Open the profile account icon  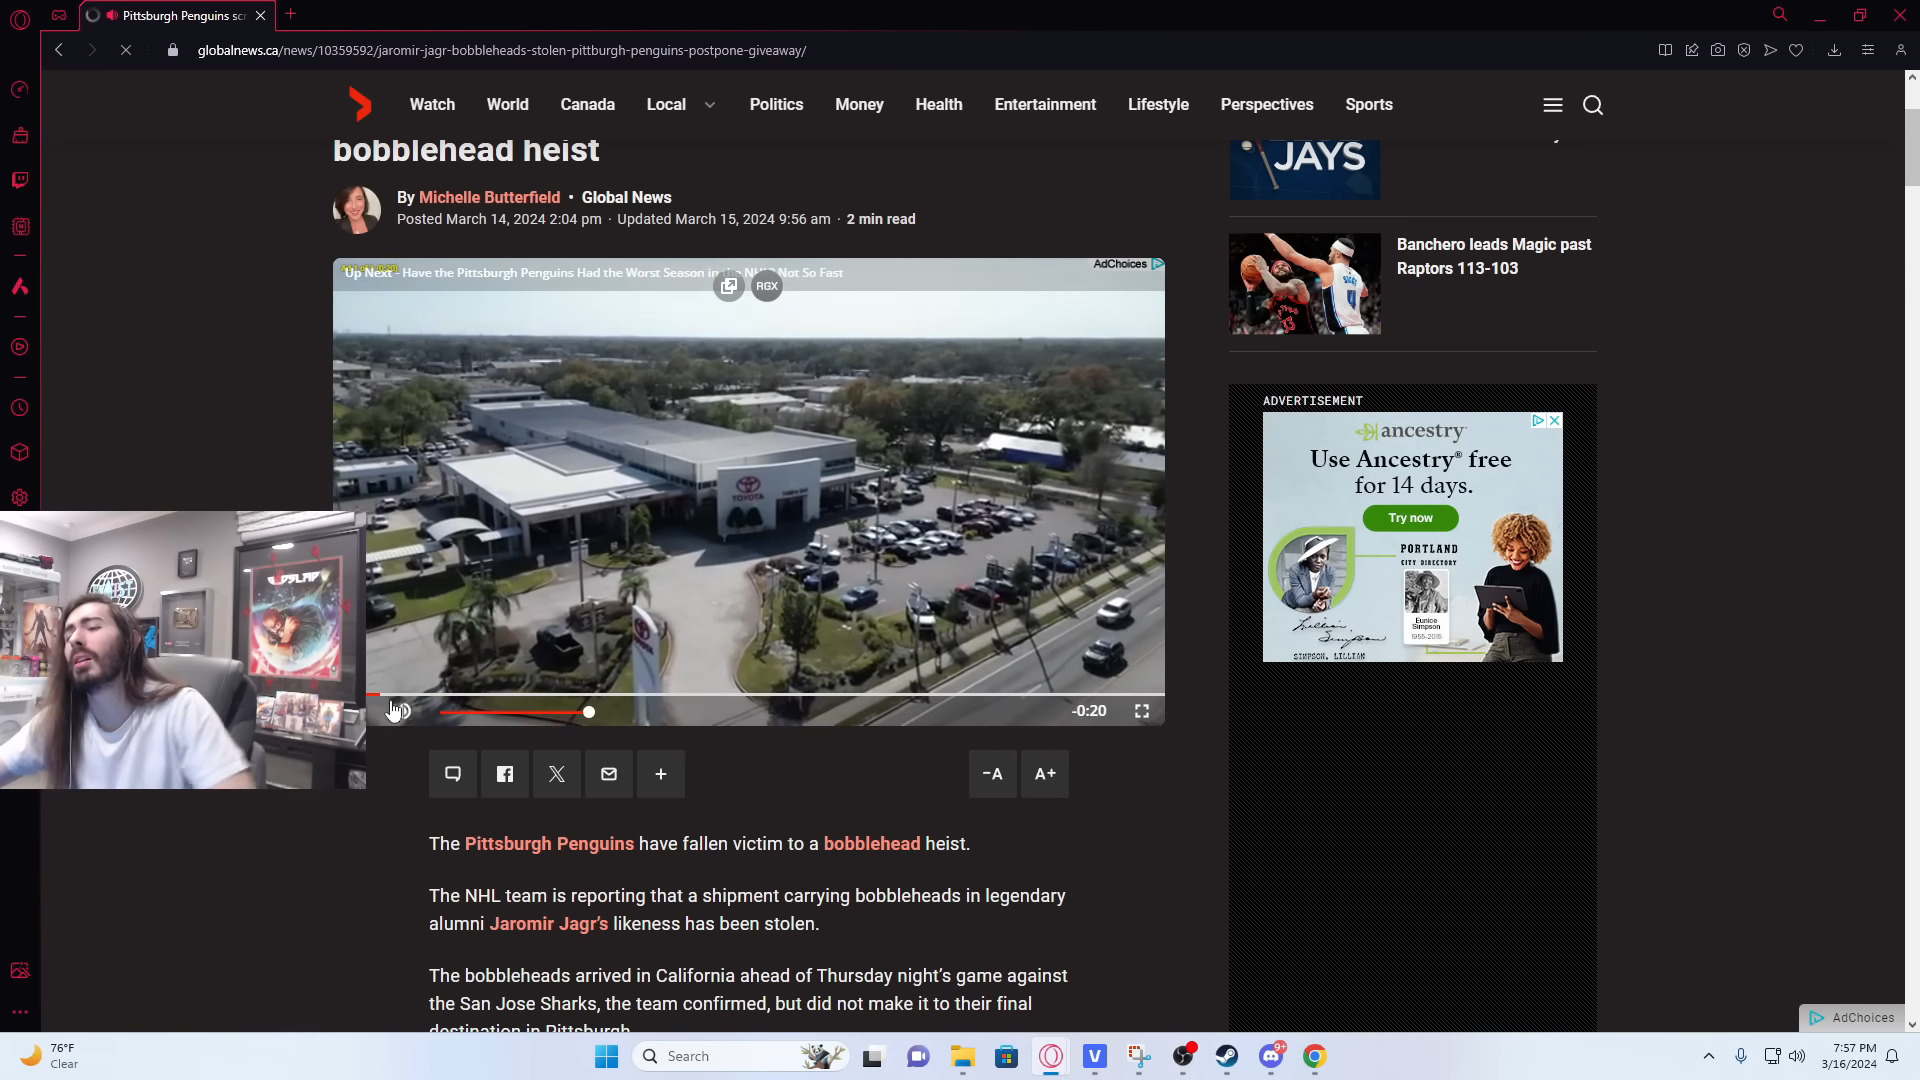[x=1901, y=50]
